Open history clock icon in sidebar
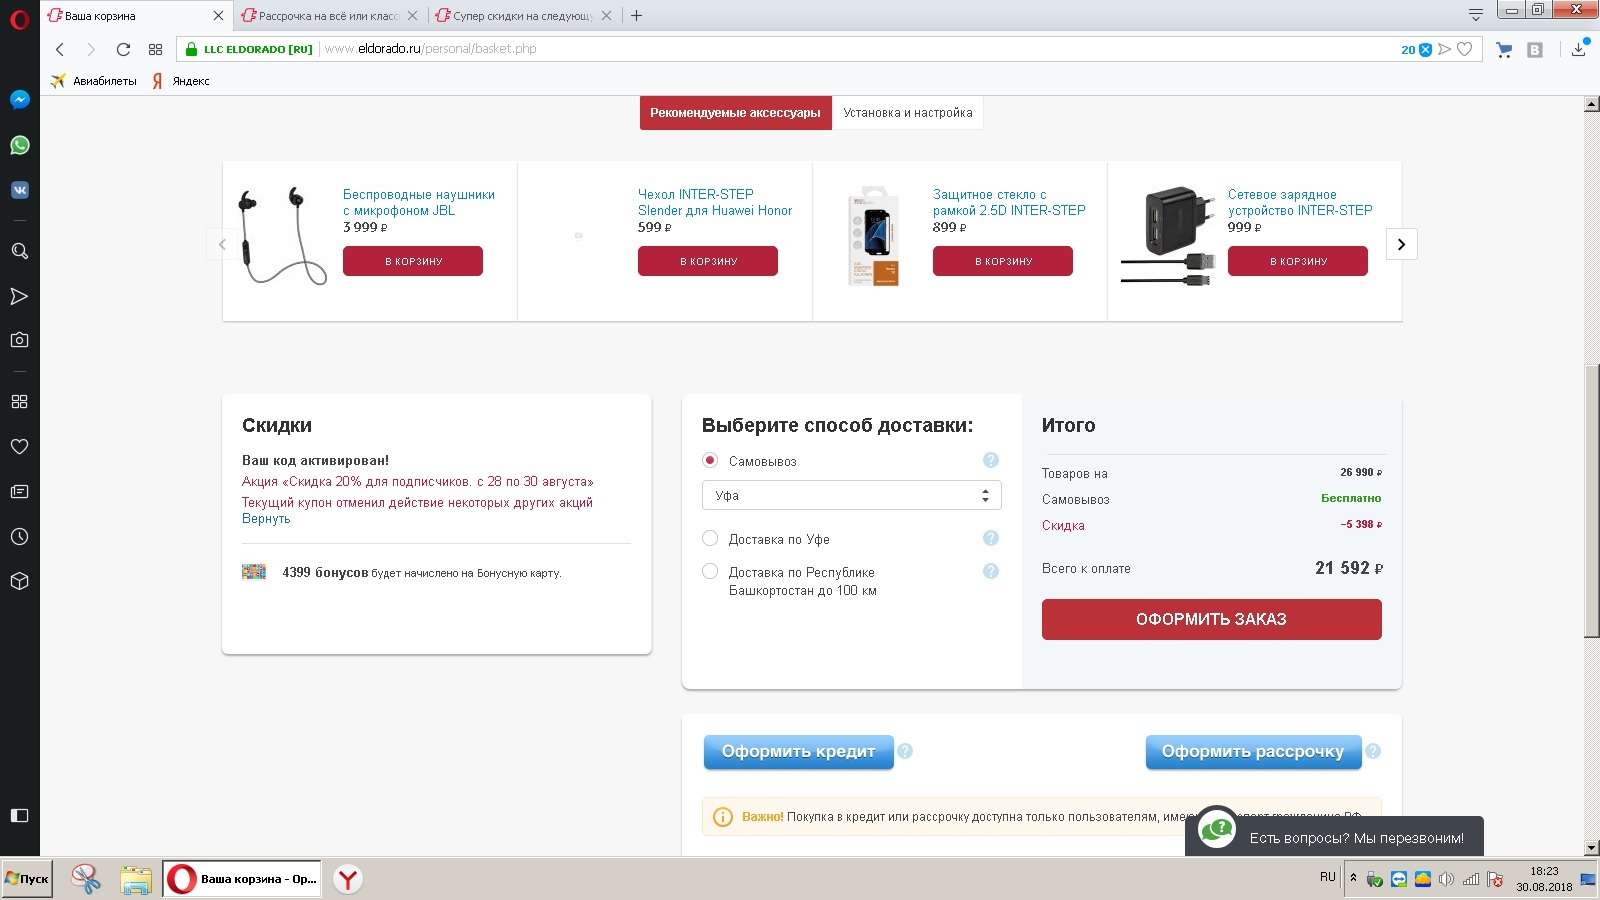 (x=19, y=536)
